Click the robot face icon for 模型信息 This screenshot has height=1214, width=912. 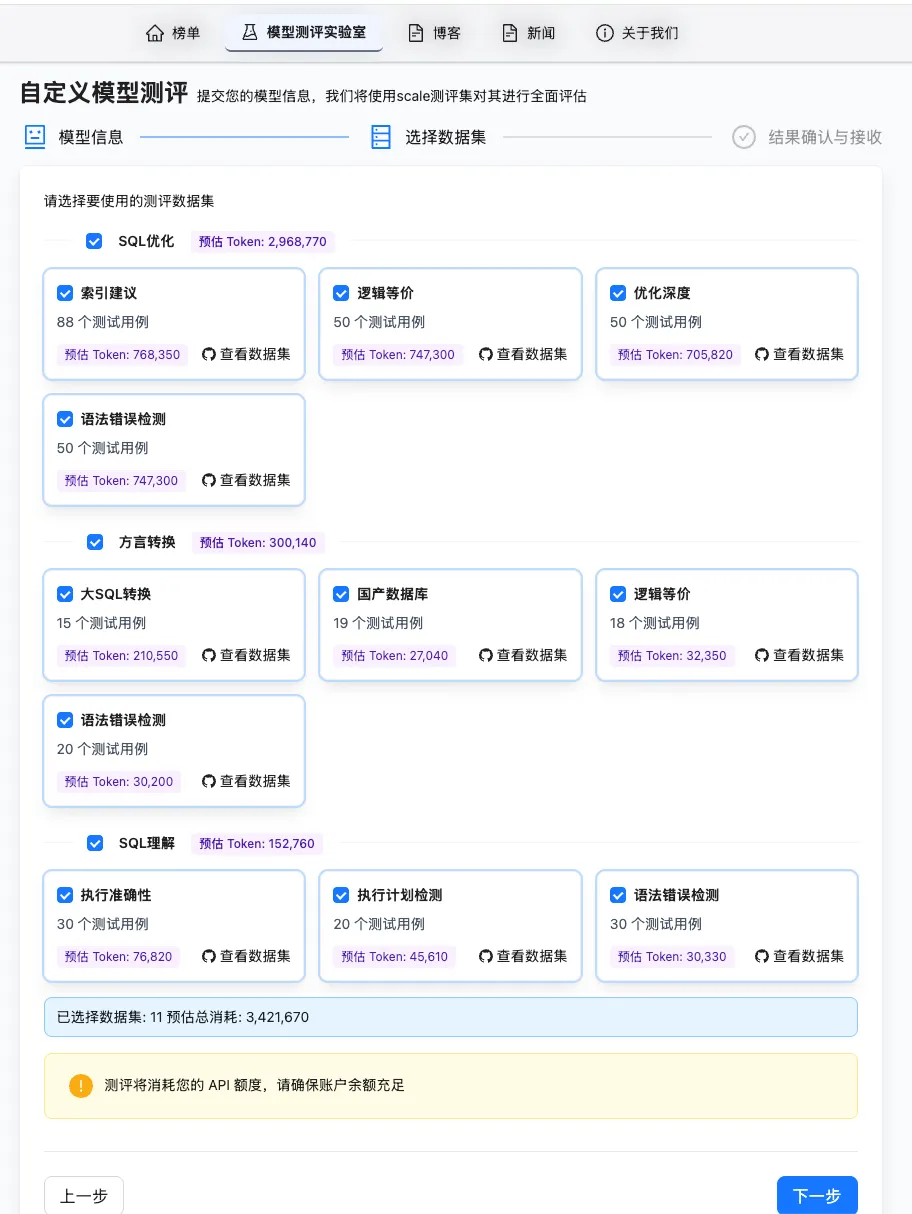(x=35, y=137)
